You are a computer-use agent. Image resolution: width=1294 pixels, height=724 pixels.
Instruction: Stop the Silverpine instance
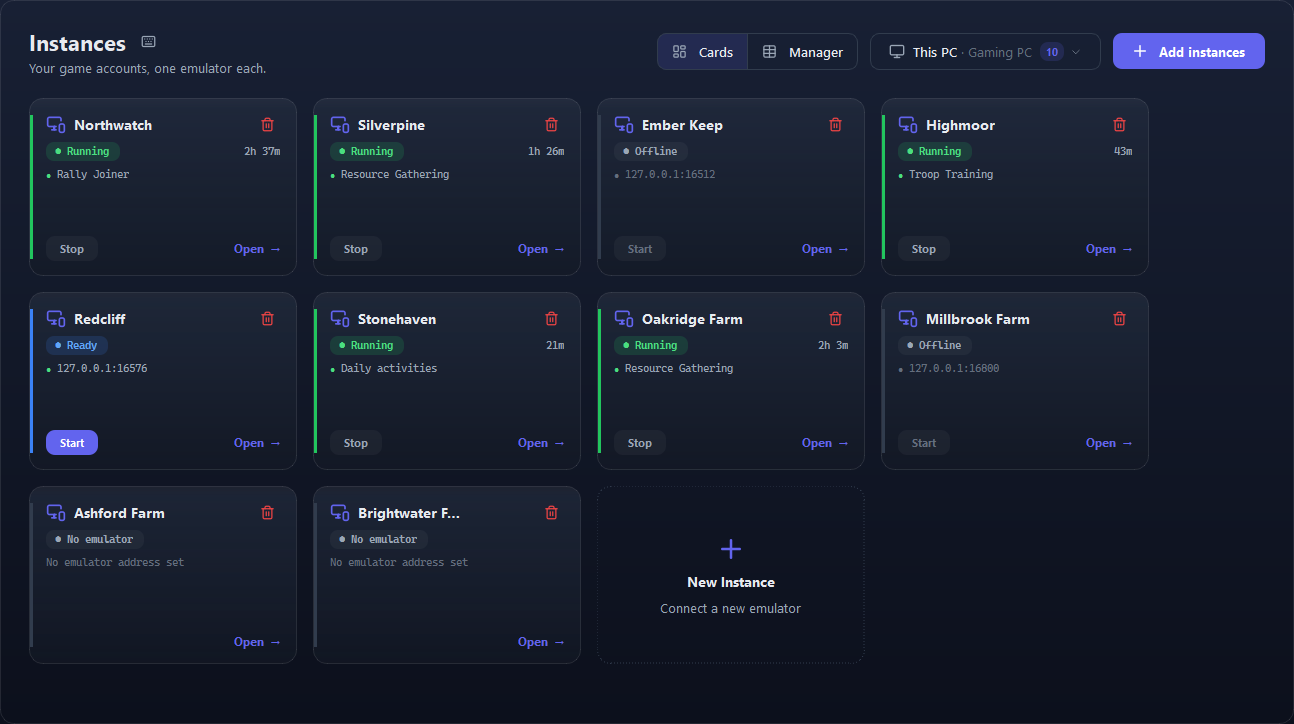coord(356,249)
